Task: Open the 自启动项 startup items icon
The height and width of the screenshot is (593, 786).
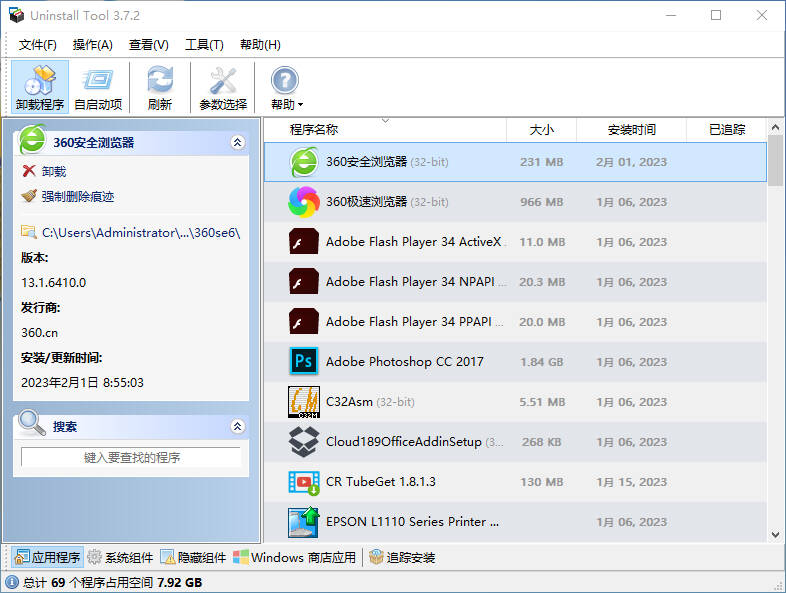Action: tap(98, 81)
